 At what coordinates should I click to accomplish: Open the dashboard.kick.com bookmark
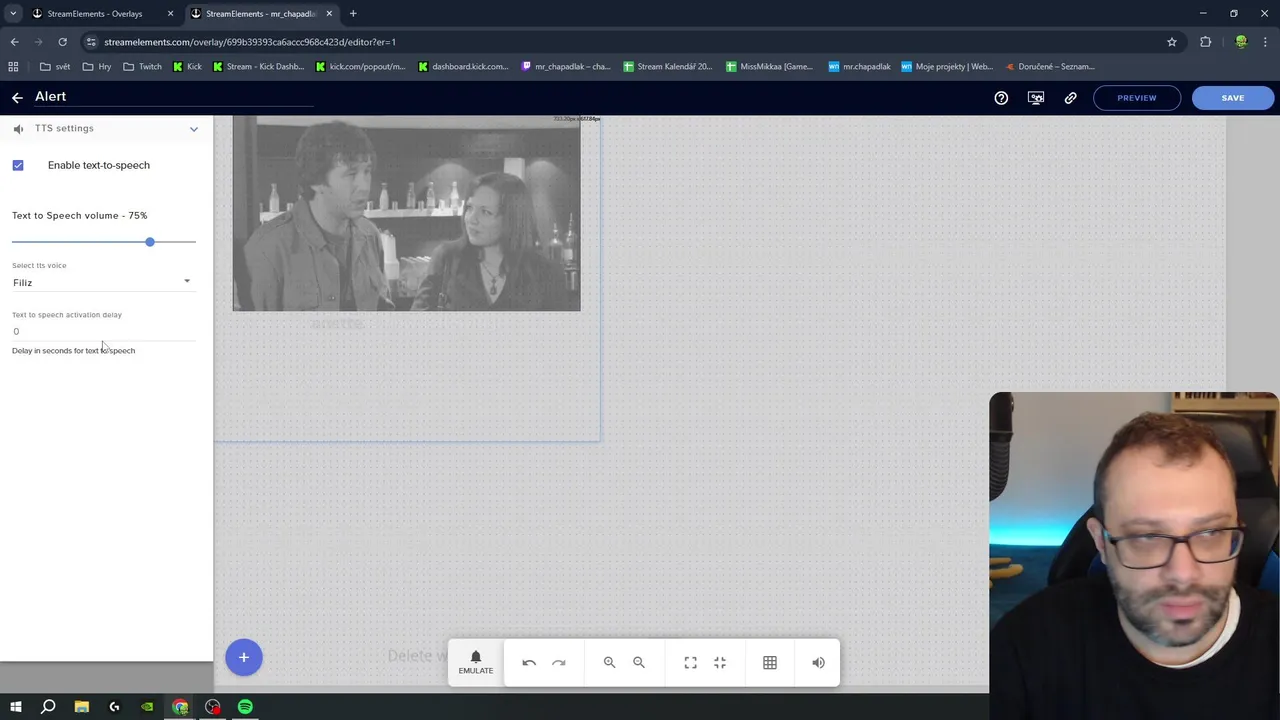pyautogui.click(x=463, y=67)
